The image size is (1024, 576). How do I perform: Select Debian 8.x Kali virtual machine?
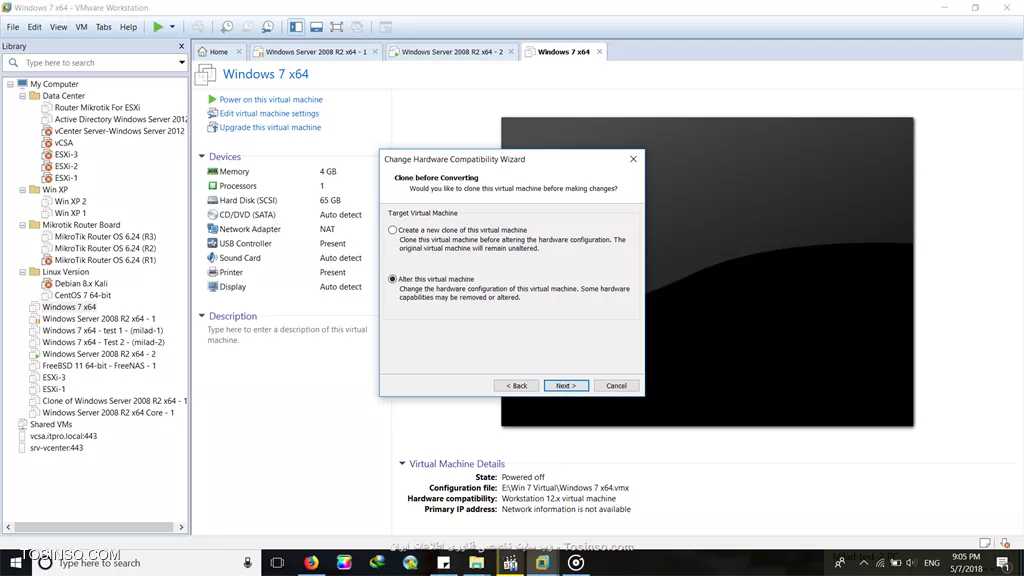click(81, 284)
